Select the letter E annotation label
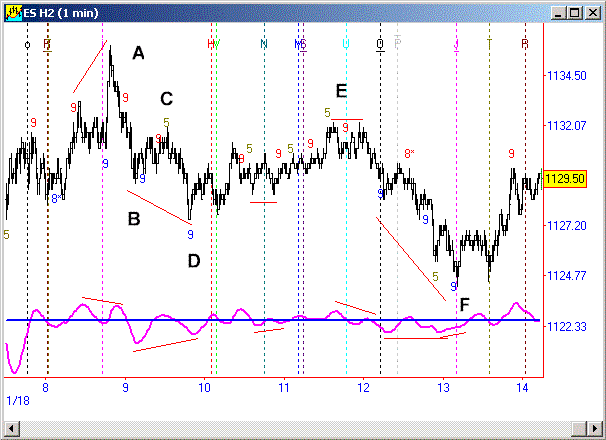Image resolution: width=606 pixels, height=440 pixels. pos(341,91)
